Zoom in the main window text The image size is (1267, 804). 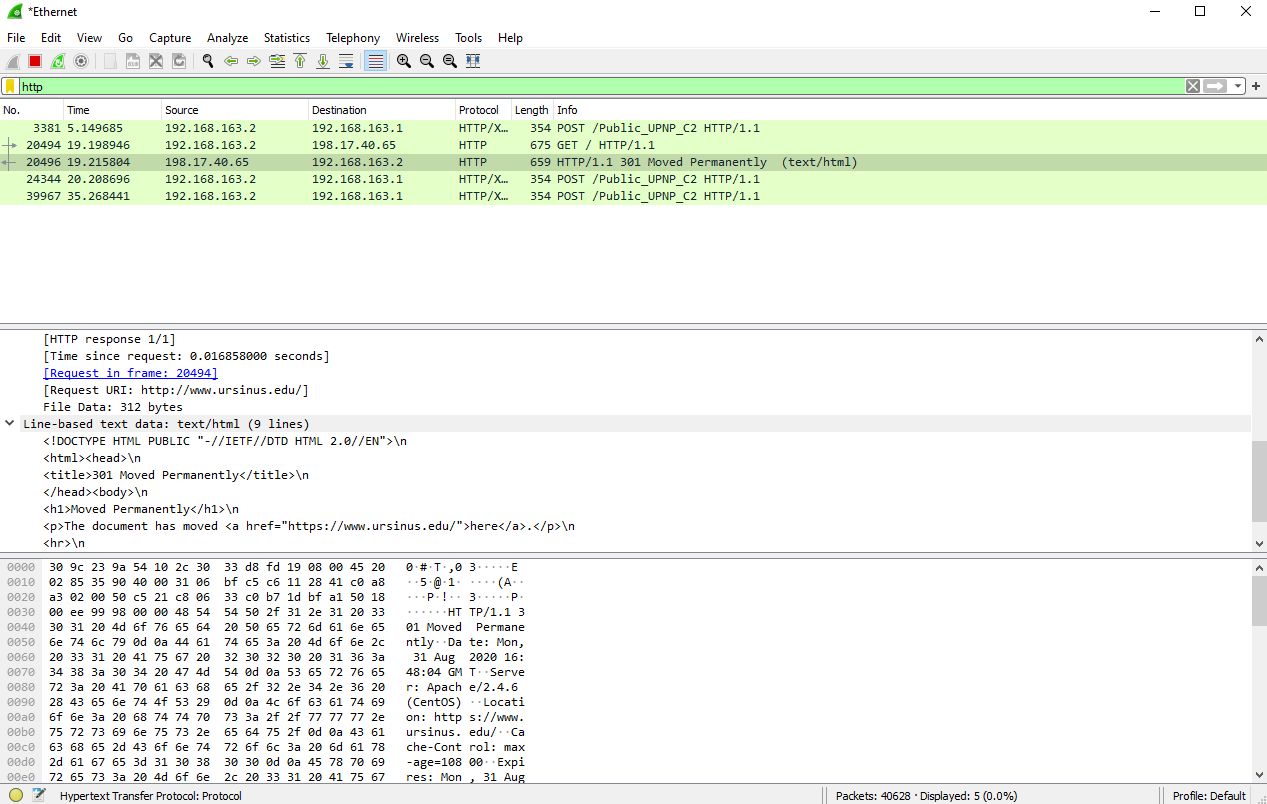point(404,61)
